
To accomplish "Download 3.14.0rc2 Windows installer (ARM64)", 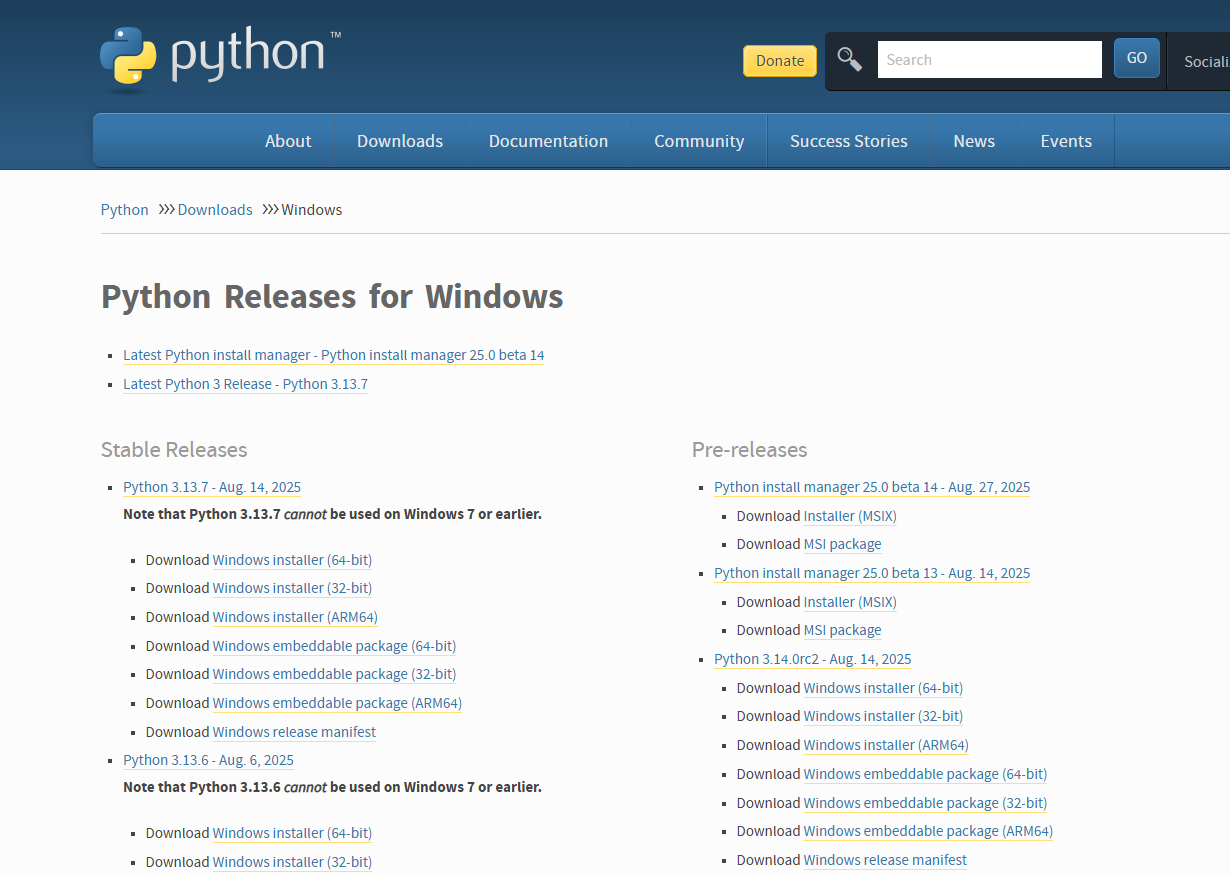I will pos(886,745).
